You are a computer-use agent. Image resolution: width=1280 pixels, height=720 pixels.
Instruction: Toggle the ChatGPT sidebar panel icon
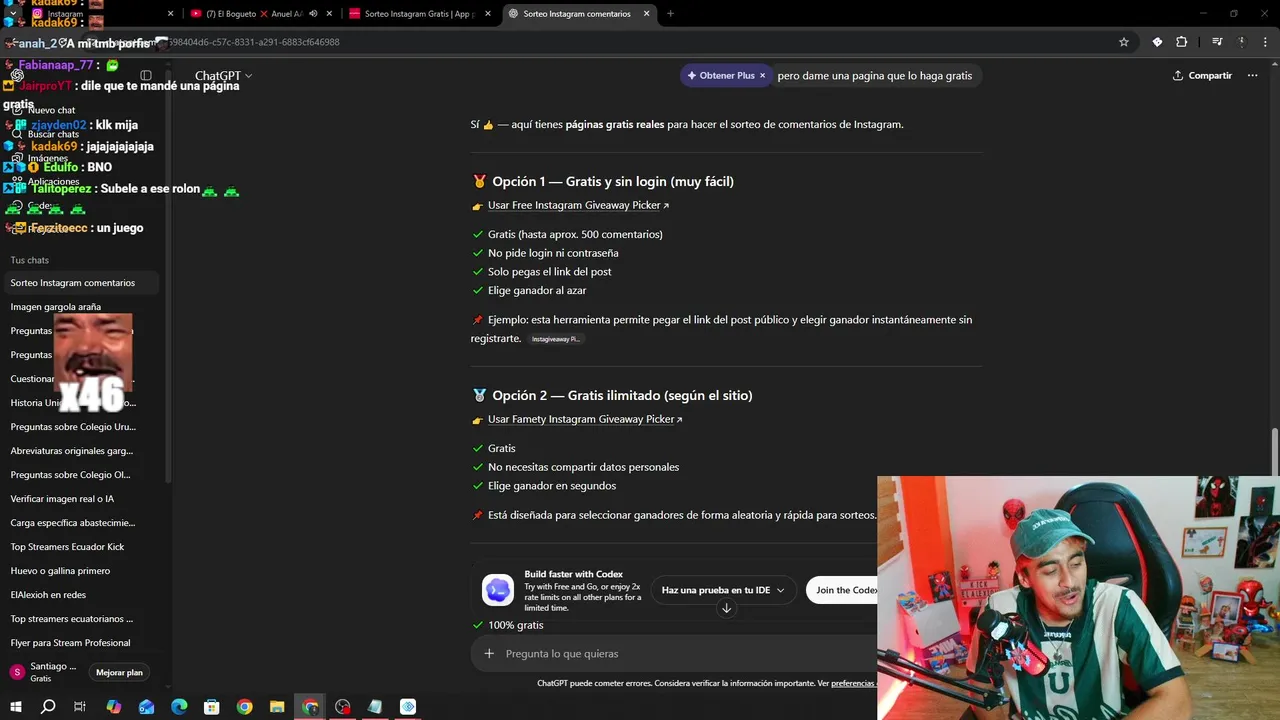pyautogui.click(x=146, y=76)
